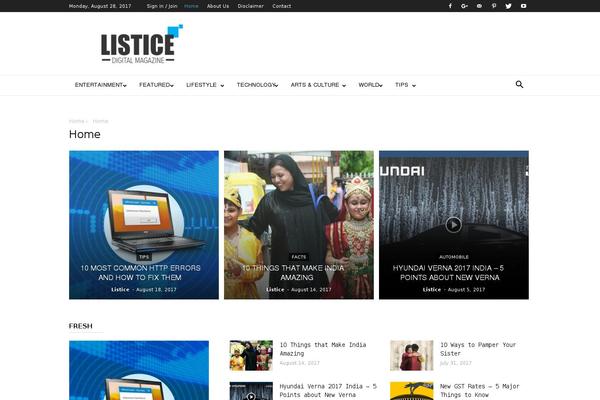This screenshot has height=400, width=600.
Task: Click Listice author on HTTP Errors card
Action: click(120, 289)
